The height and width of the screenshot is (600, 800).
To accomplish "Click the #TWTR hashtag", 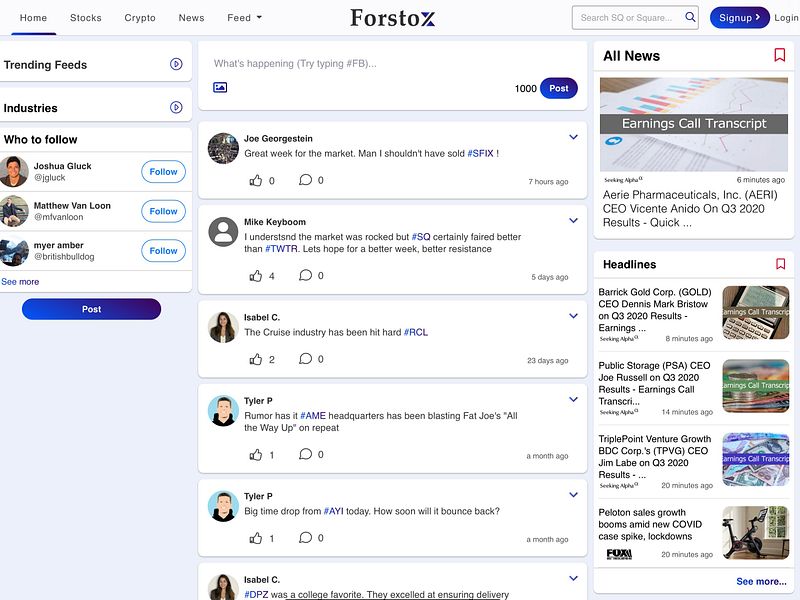I will click(281, 248).
